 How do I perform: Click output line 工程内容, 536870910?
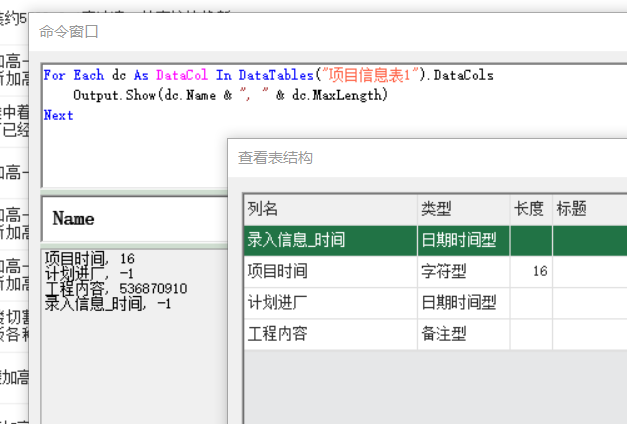116,288
